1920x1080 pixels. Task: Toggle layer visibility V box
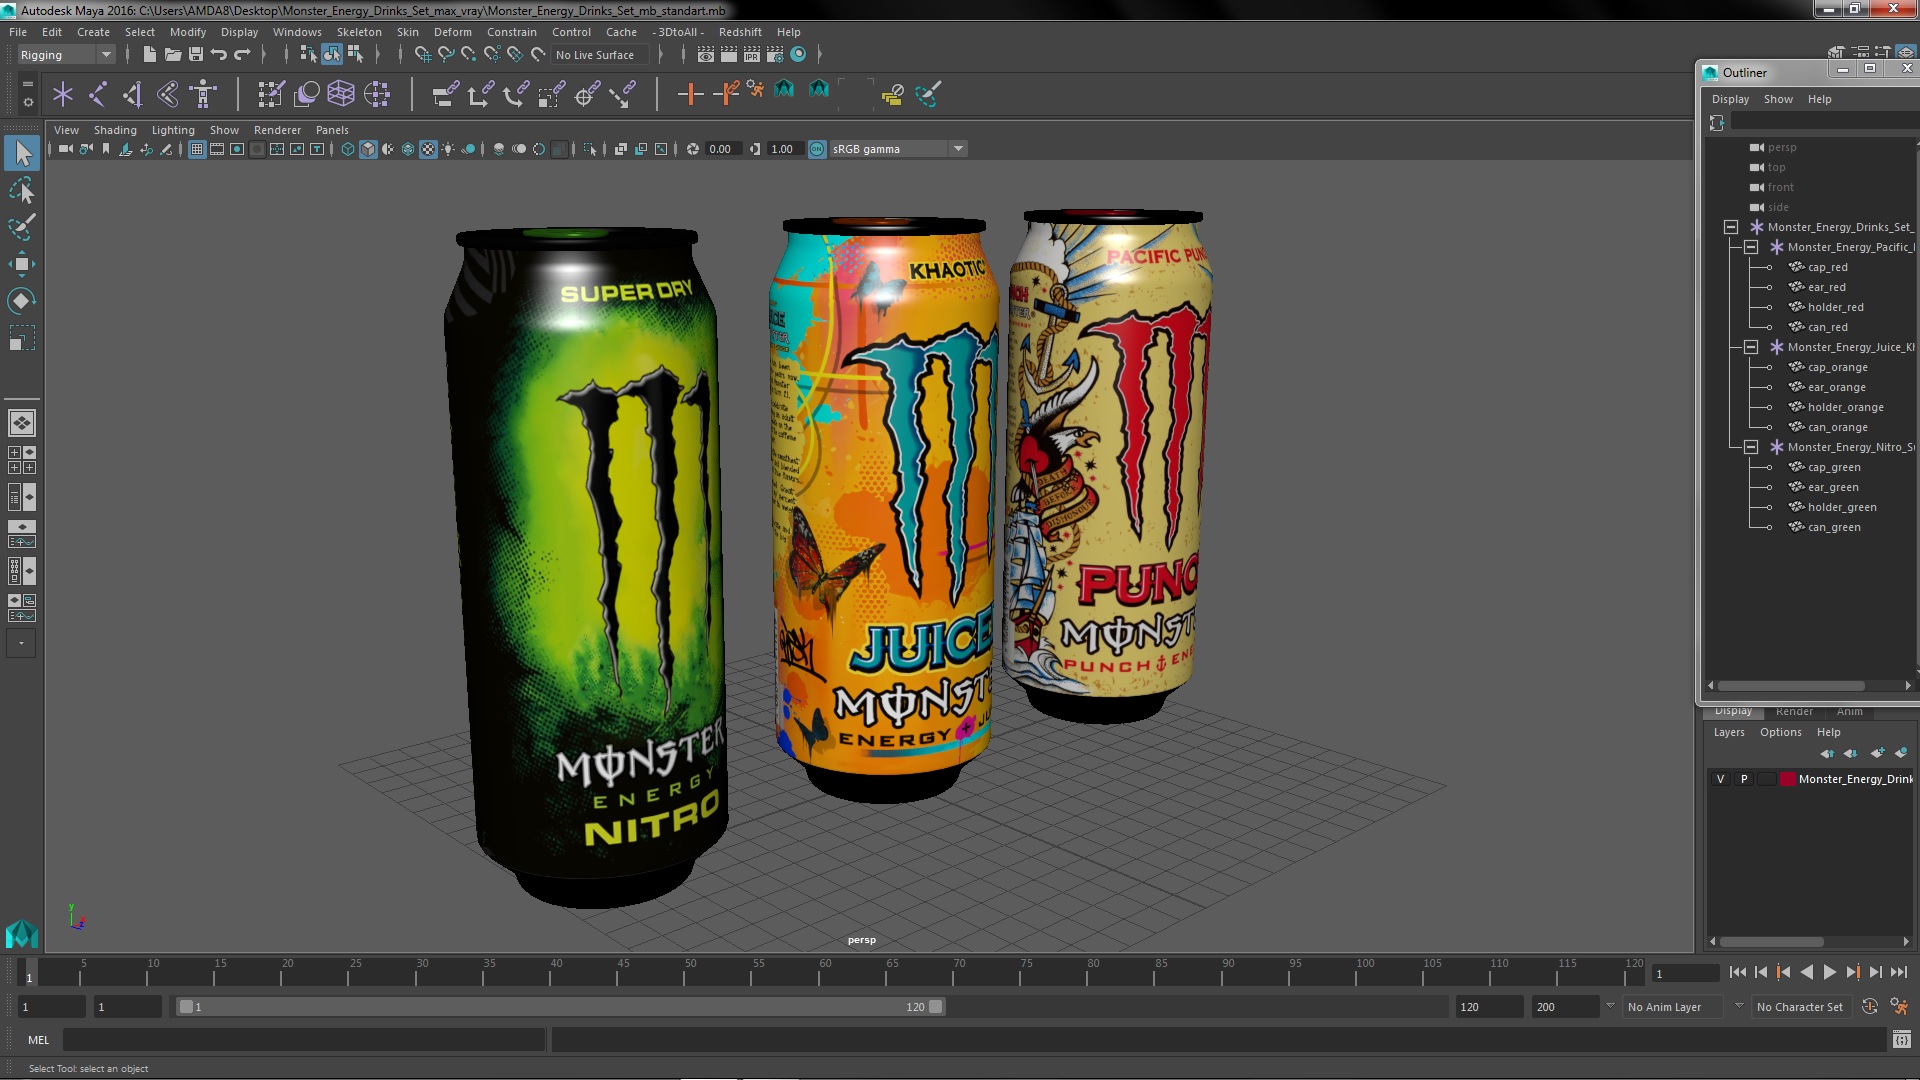[1720, 779]
